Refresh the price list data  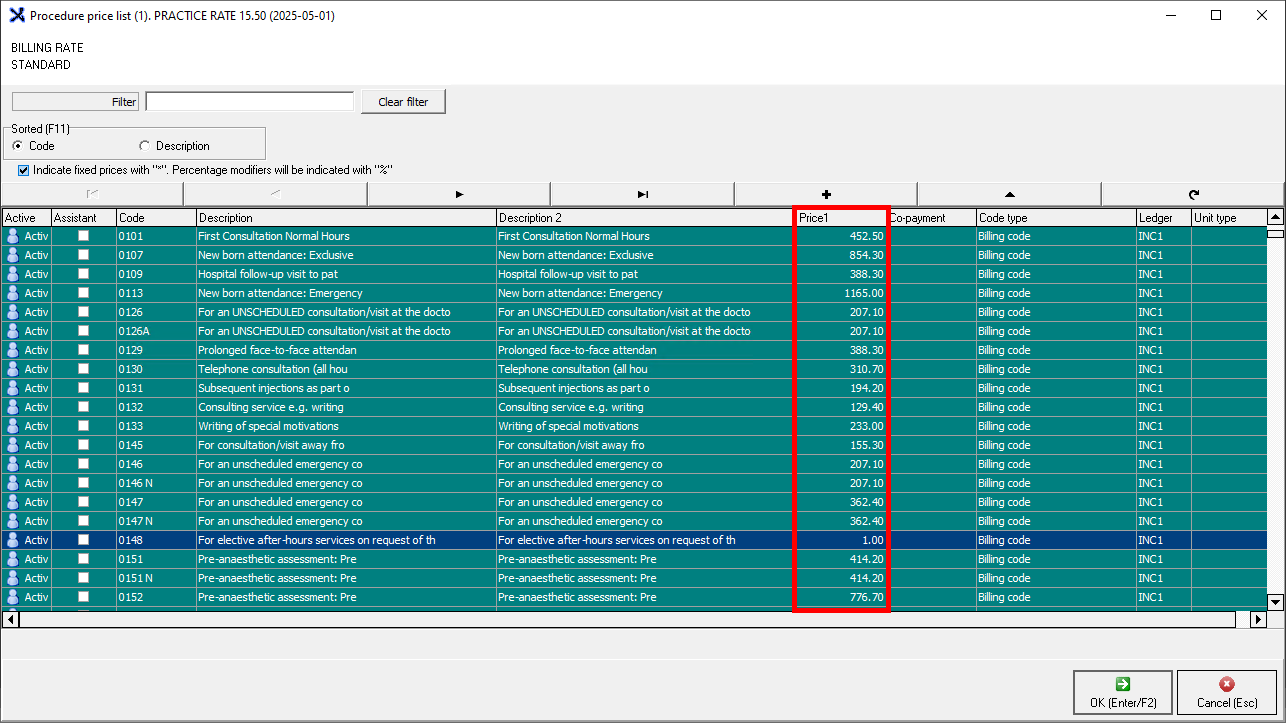1192,194
